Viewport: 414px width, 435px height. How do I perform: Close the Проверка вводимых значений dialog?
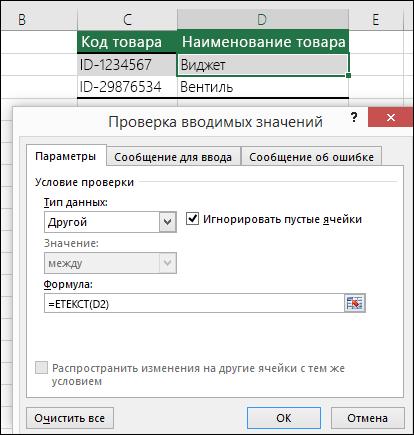click(391, 117)
